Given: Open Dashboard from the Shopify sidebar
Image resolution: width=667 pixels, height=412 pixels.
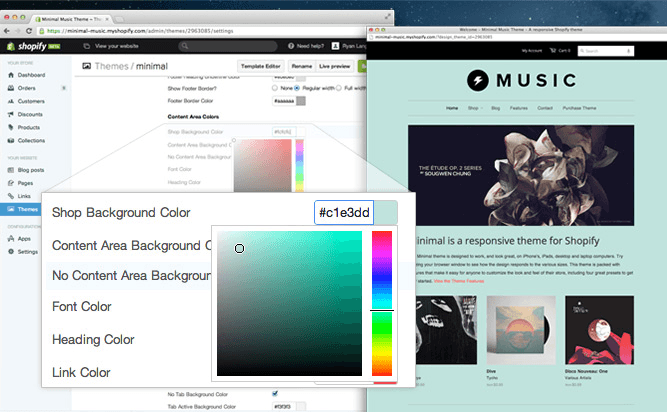Looking at the screenshot, I should pos(30,75).
